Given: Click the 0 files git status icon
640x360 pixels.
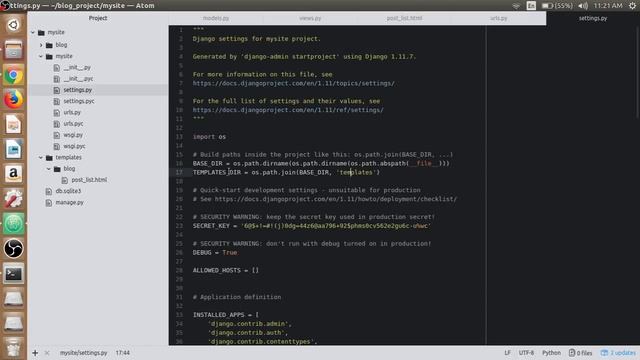Looking at the screenshot, I should pos(580,353).
